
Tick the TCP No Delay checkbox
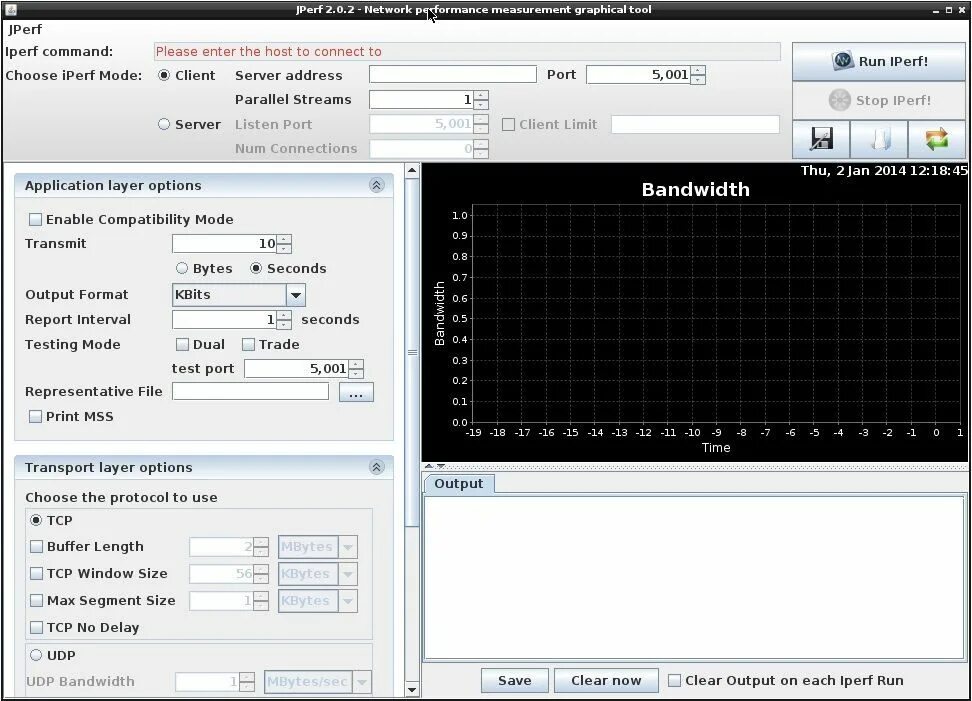click(37, 628)
